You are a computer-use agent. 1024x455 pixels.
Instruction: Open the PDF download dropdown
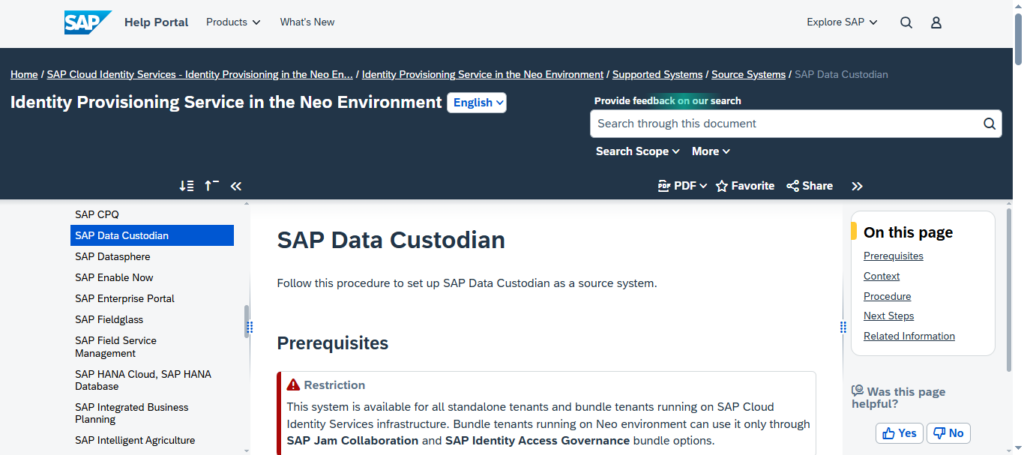click(x=682, y=186)
